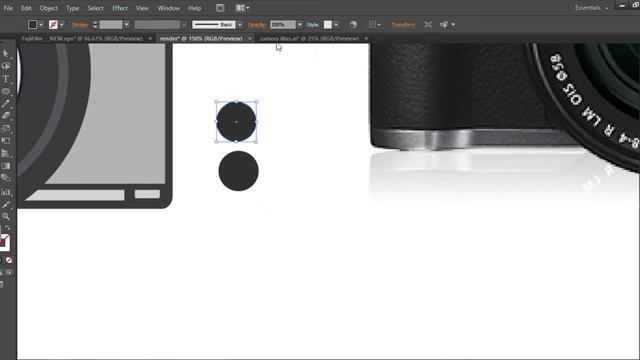
Task: Open the Help menu
Action: [195, 8]
